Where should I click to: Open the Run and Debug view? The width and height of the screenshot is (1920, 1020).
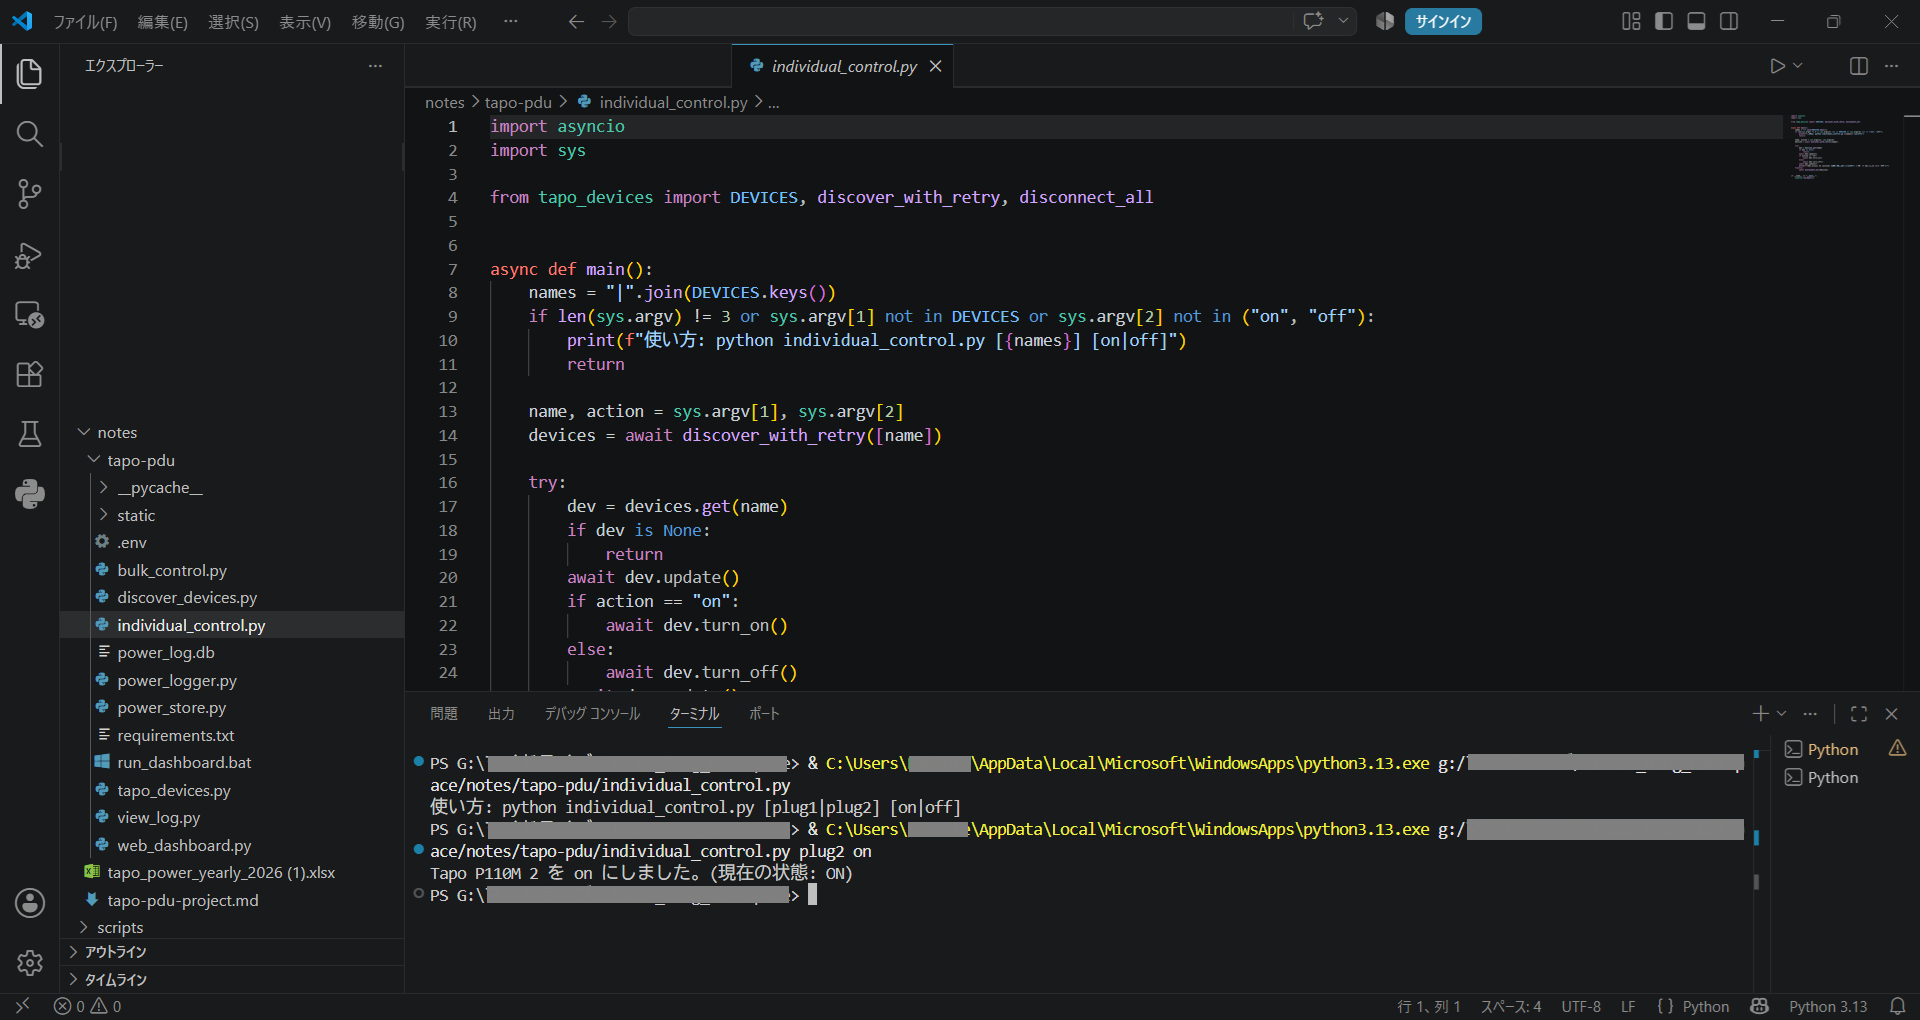tap(30, 255)
